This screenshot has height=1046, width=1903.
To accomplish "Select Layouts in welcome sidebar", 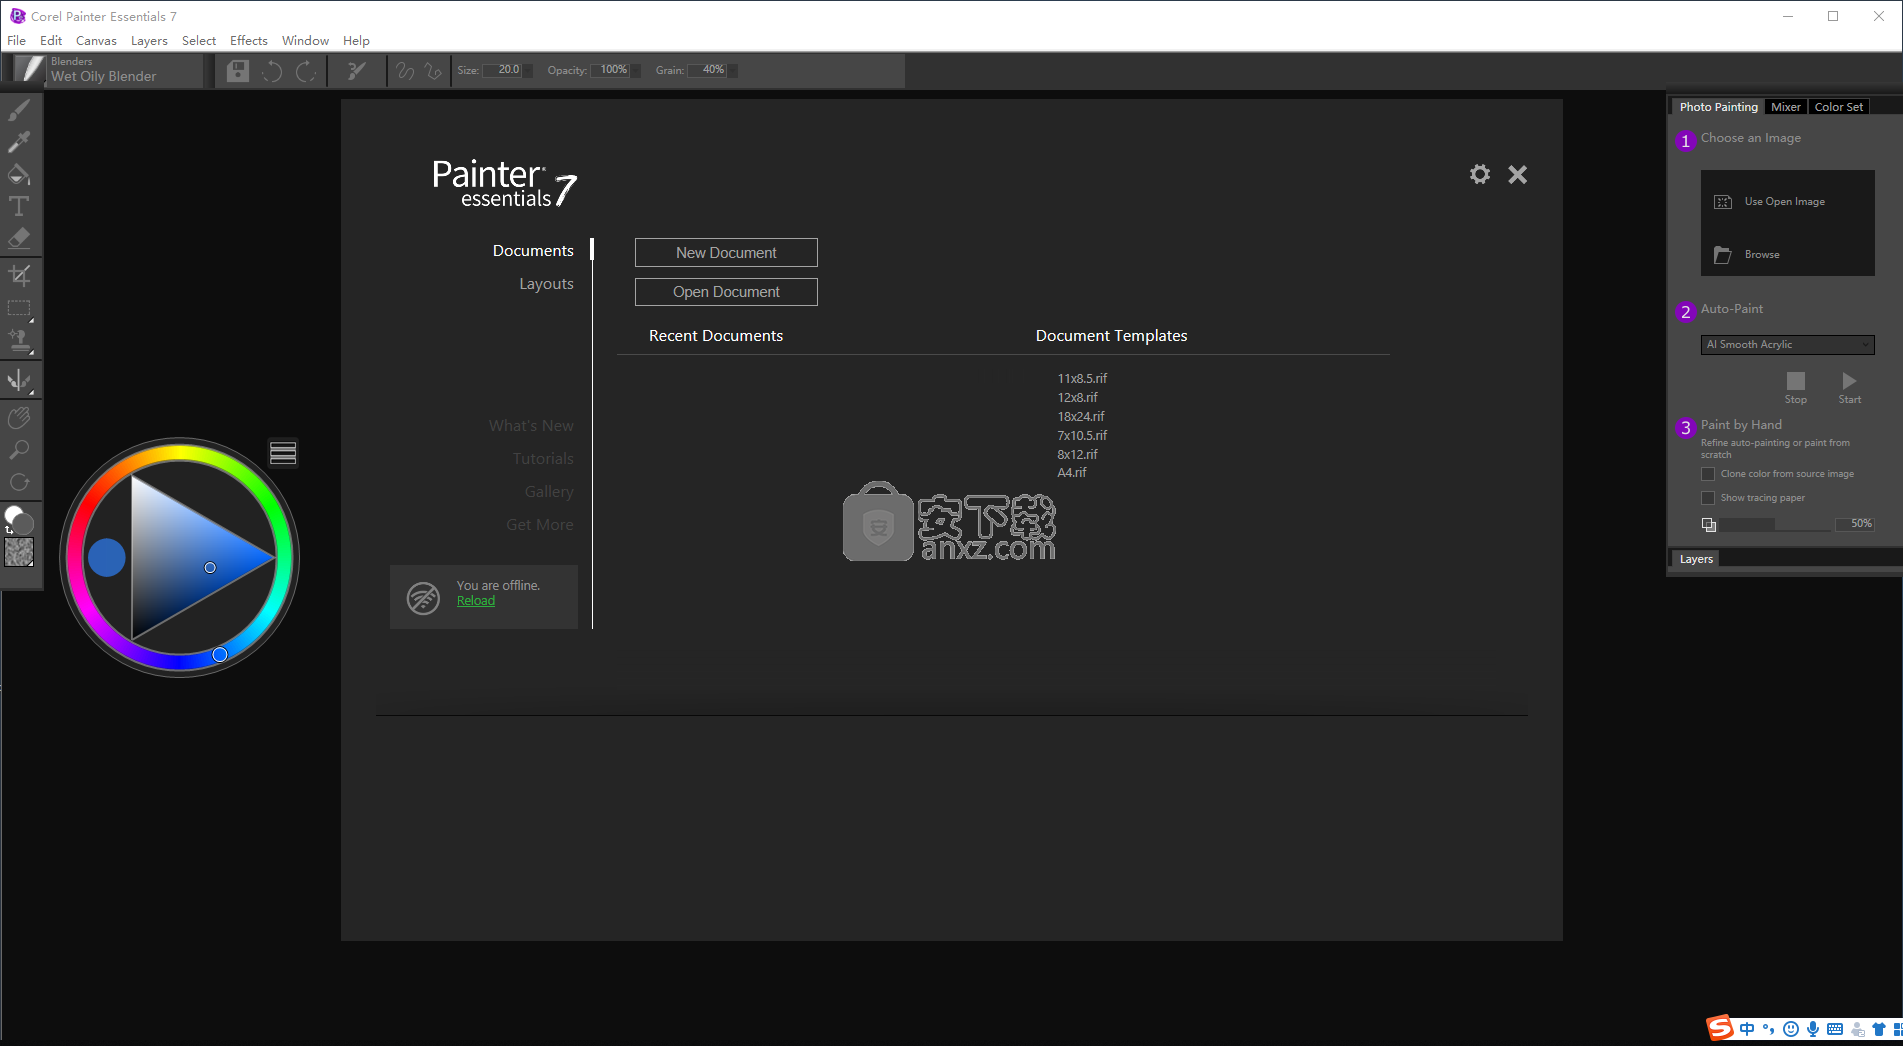I will pos(546,284).
